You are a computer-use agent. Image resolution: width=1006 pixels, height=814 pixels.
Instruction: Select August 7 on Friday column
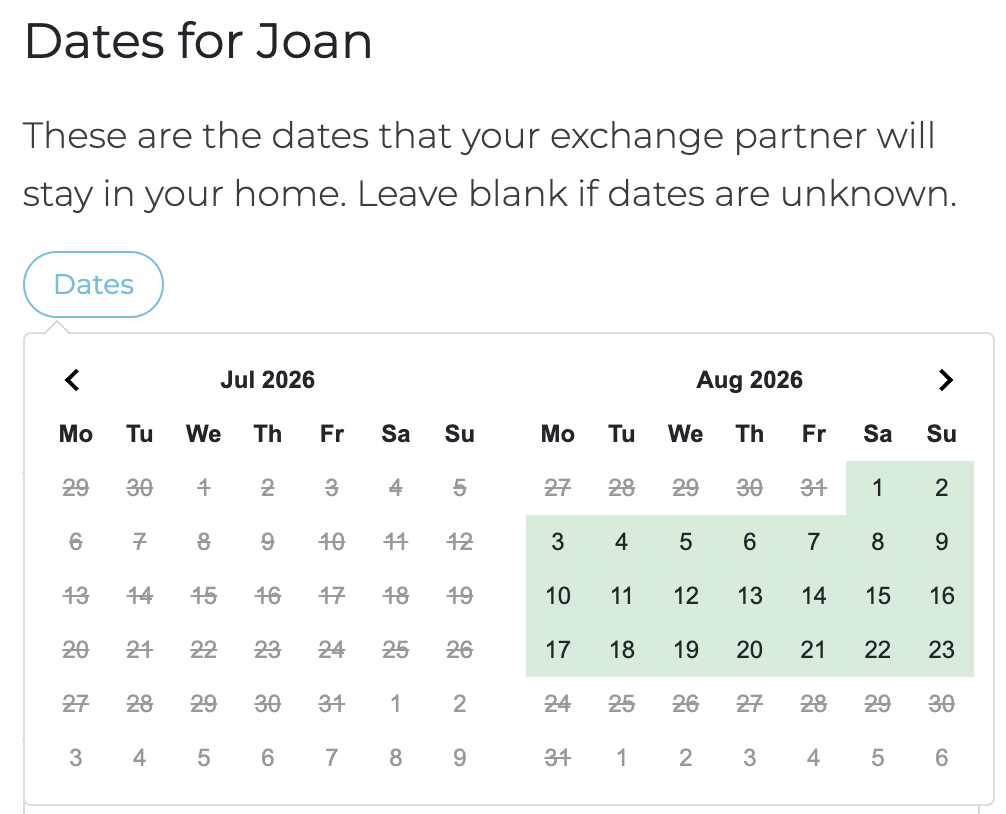(814, 541)
